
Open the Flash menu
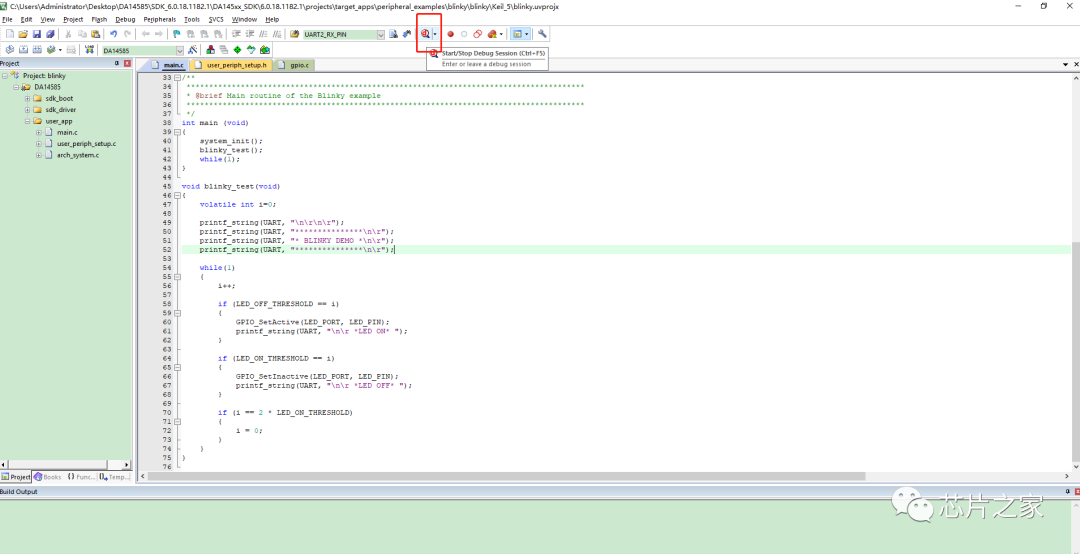coord(99,19)
